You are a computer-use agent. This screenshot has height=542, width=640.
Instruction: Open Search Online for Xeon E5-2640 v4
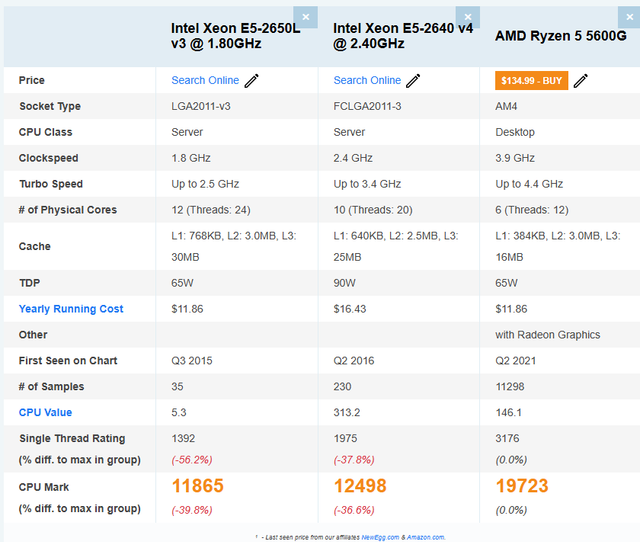(x=367, y=80)
